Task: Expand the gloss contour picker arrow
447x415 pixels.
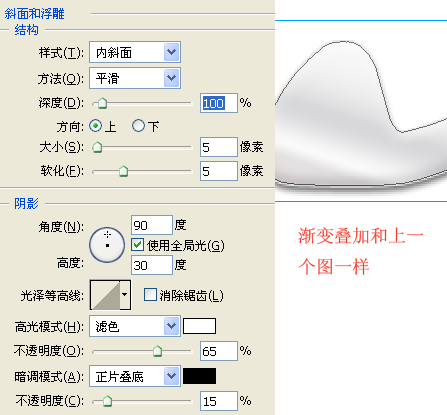Action: (125, 295)
